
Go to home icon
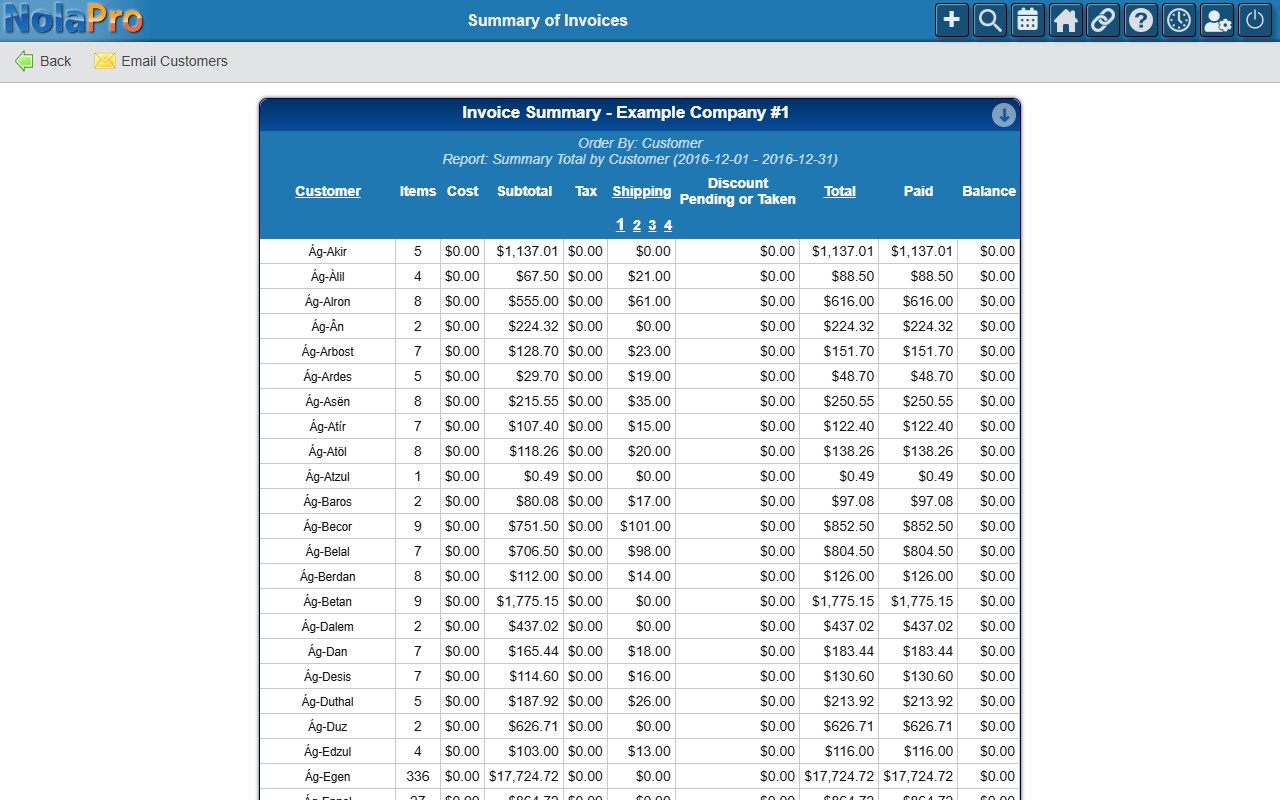[1066, 20]
